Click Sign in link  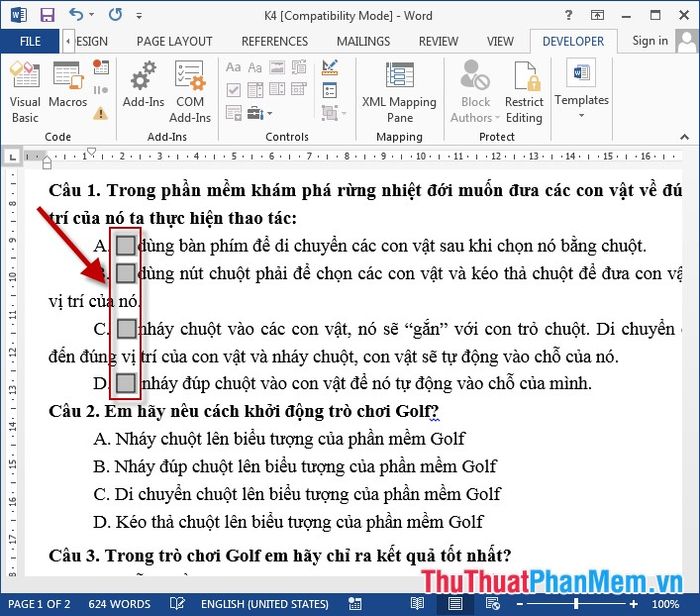tap(650, 40)
